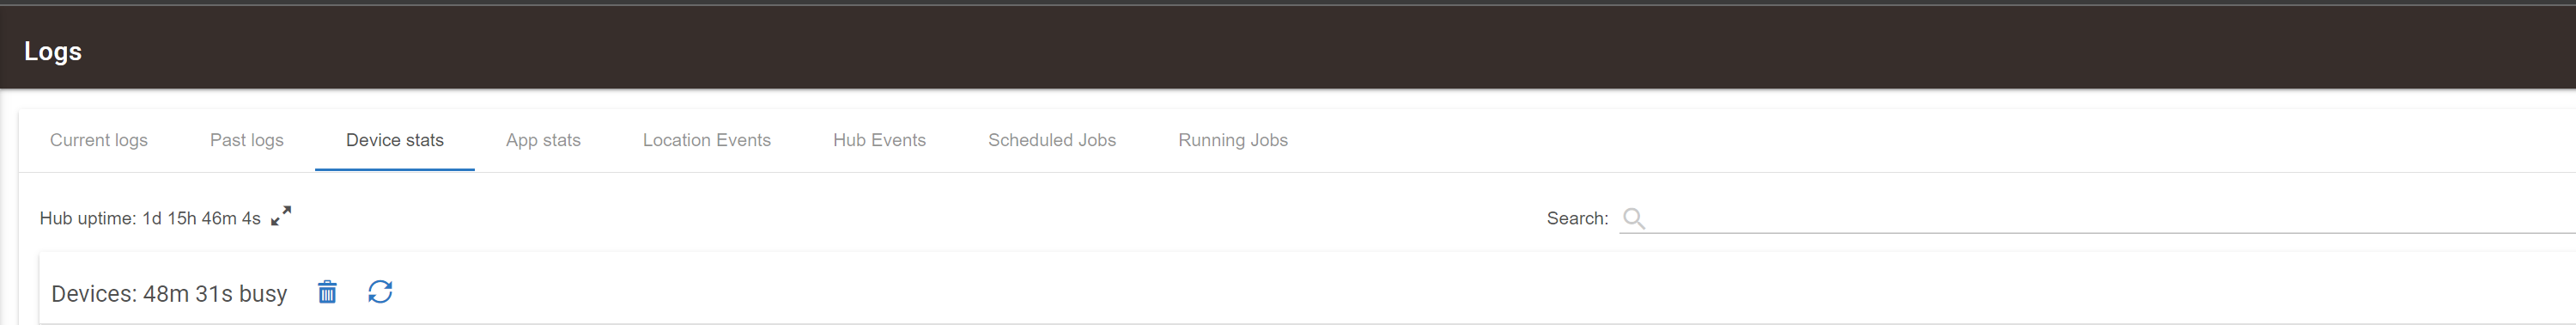Click the Search: label
The image size is (2576, 325).
(1577, 218)
